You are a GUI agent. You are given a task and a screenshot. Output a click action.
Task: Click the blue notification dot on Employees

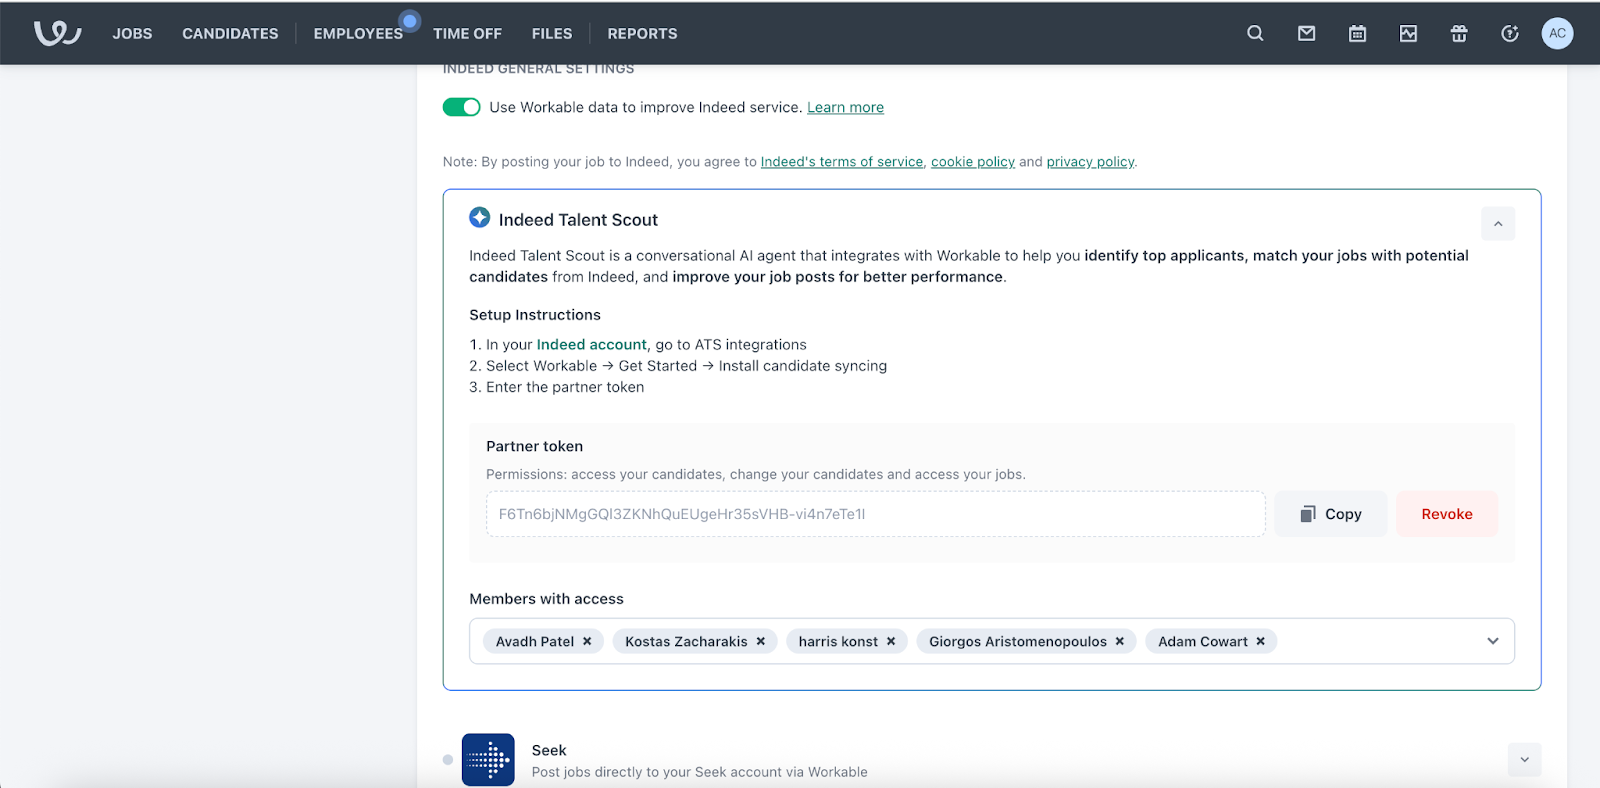[410, 20]
